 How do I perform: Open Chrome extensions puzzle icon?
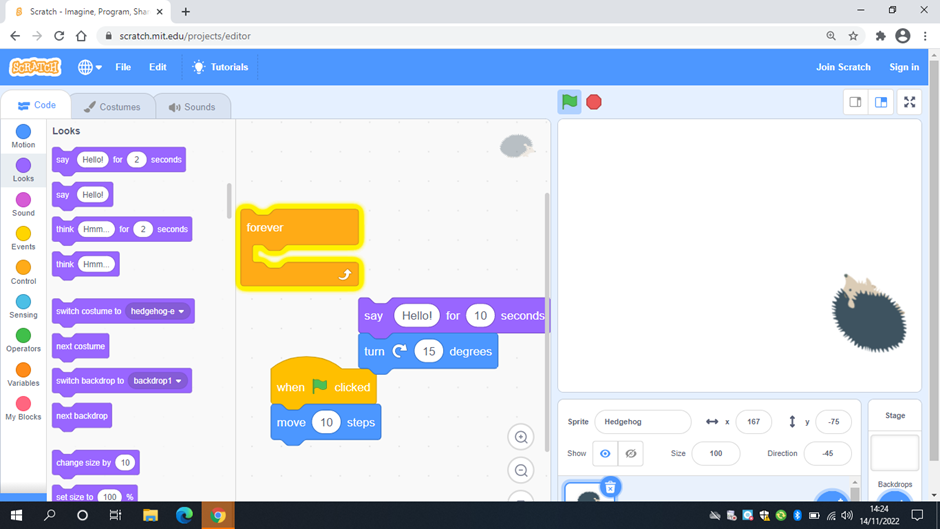[880, 36]
